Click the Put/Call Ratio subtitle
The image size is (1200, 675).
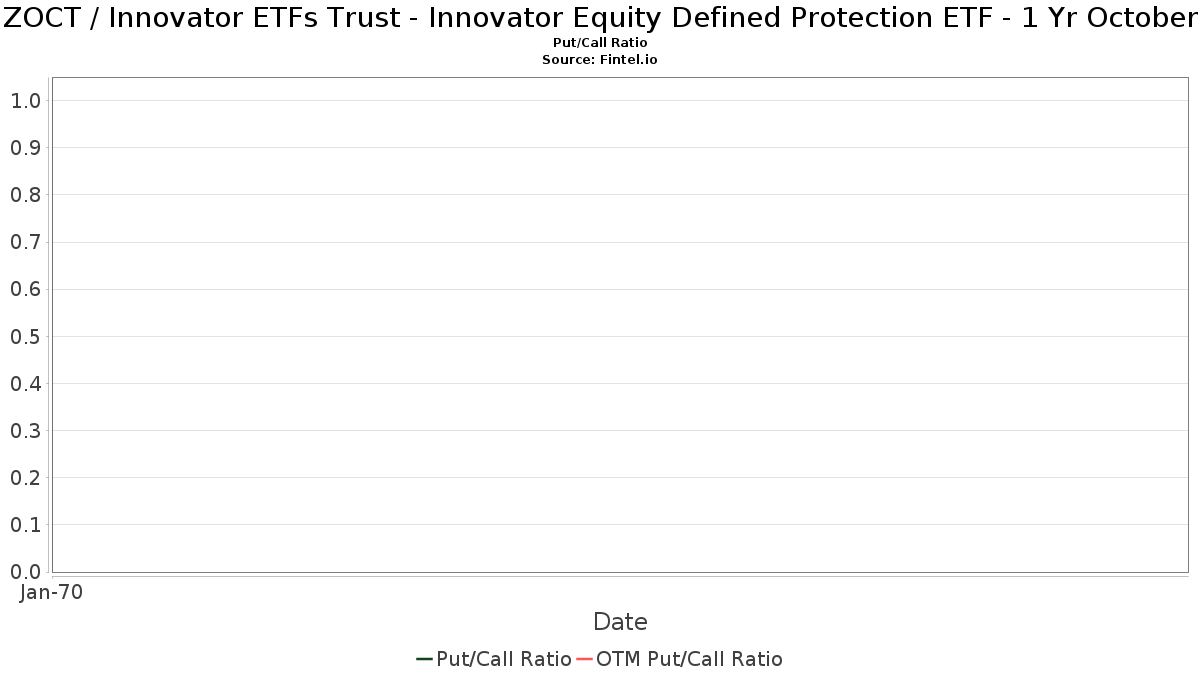tap(600, 43)
